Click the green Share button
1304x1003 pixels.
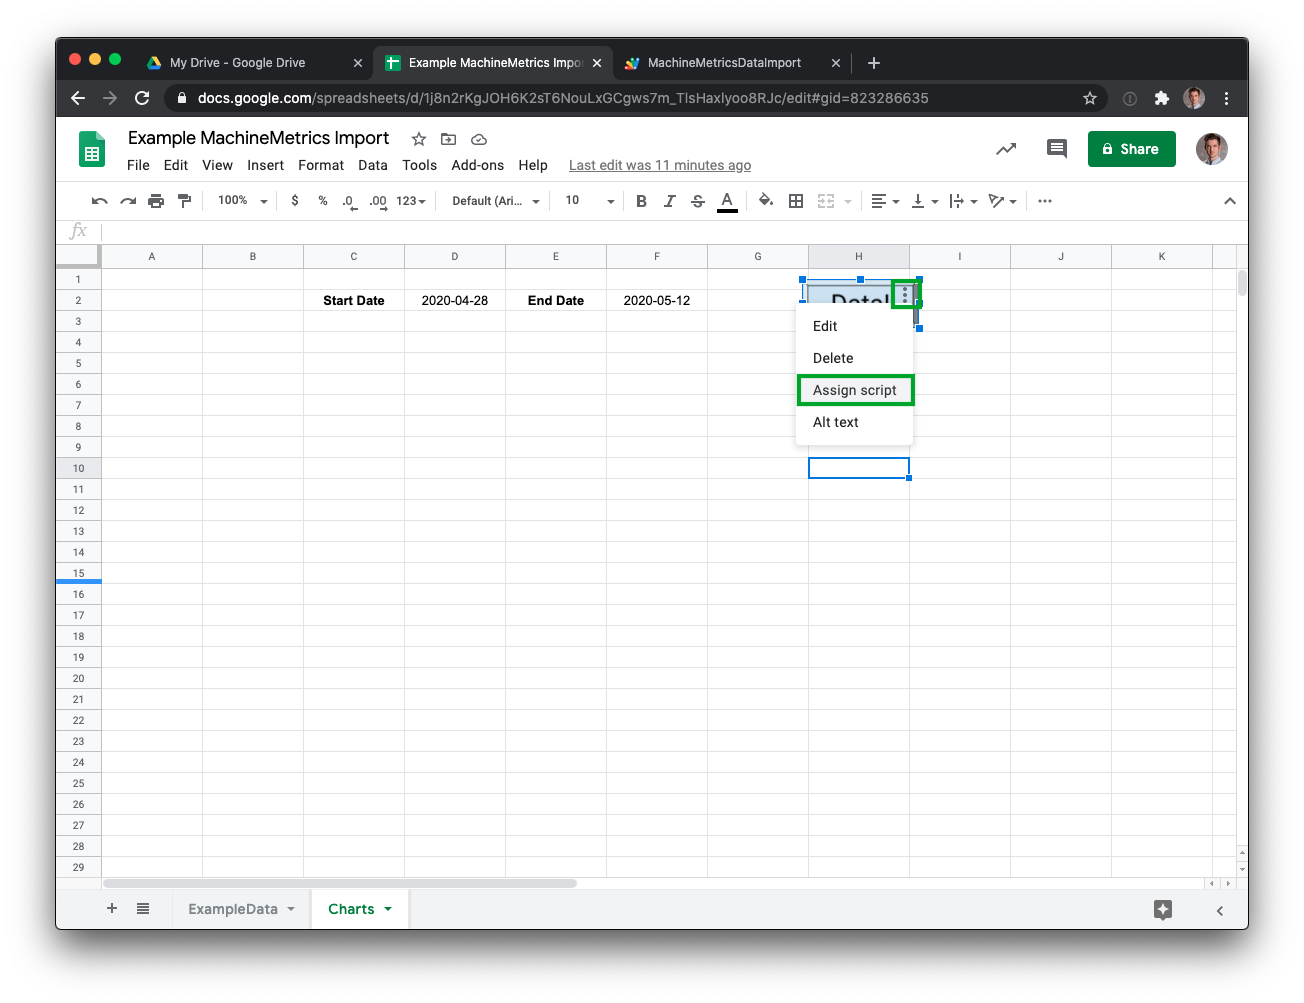tap(1131, 149)
